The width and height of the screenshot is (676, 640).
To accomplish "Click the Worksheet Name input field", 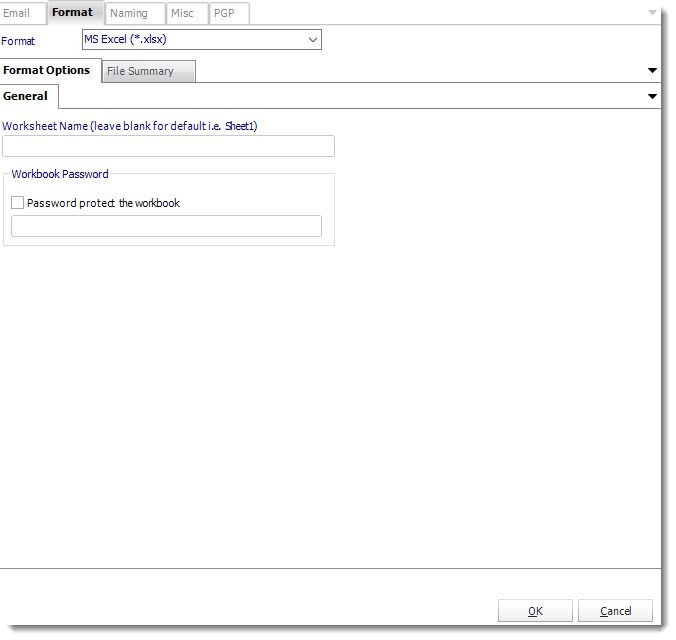I will point(169,146).
